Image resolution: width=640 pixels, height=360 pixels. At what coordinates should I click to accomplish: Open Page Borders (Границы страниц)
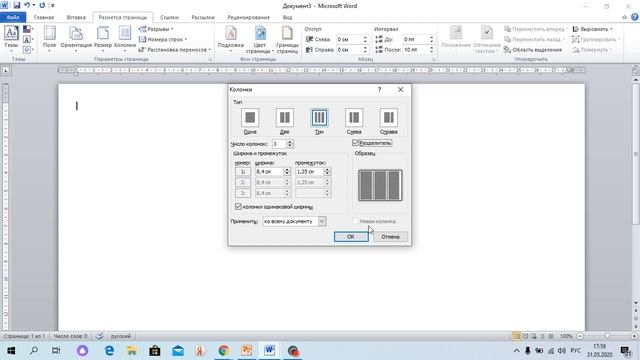[x=287, y=40]
